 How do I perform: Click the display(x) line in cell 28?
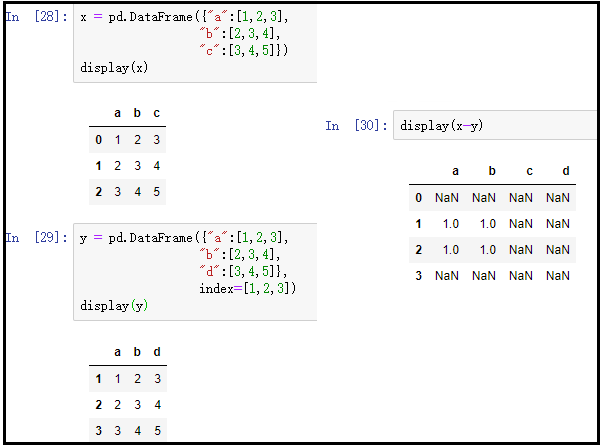pos(114,68)
